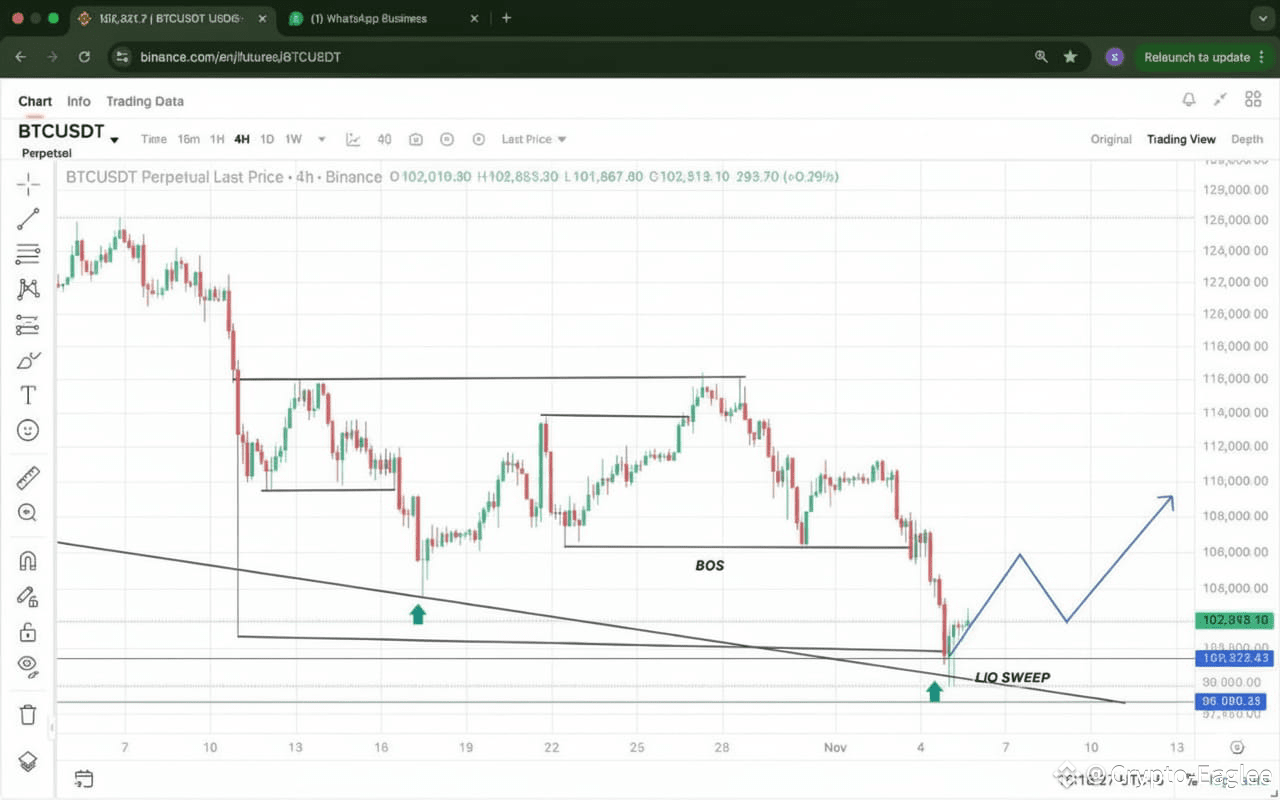Expand the BTCUSDT symbol selector

point(114,140)
